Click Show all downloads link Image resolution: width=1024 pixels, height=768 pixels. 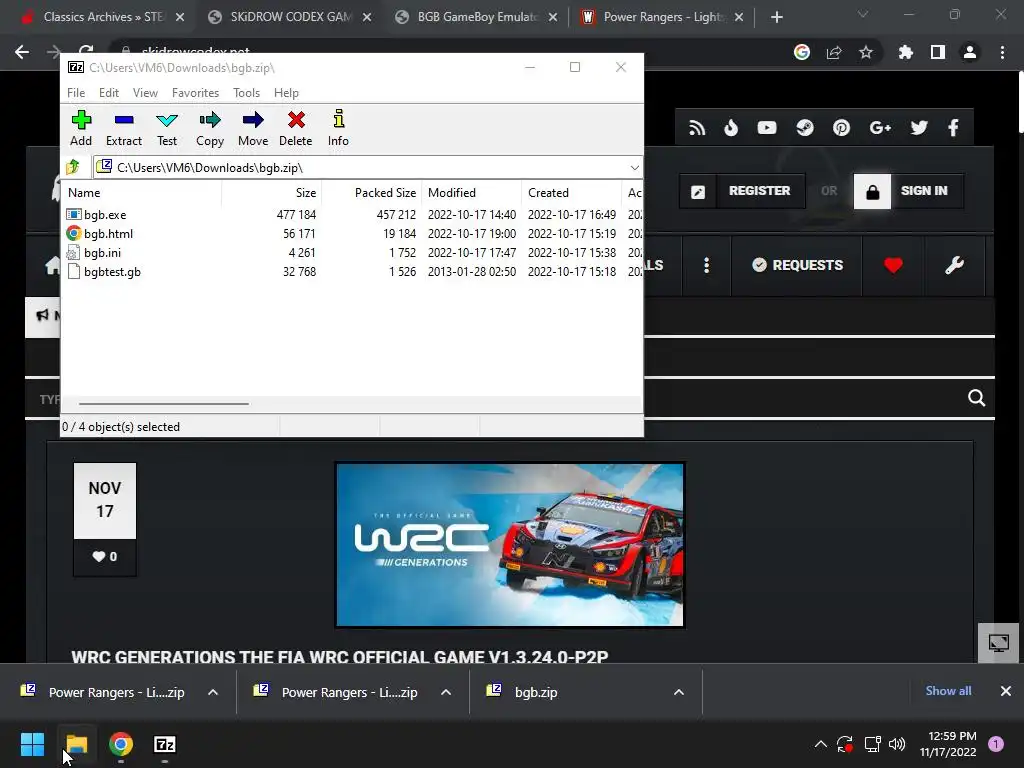948,691
